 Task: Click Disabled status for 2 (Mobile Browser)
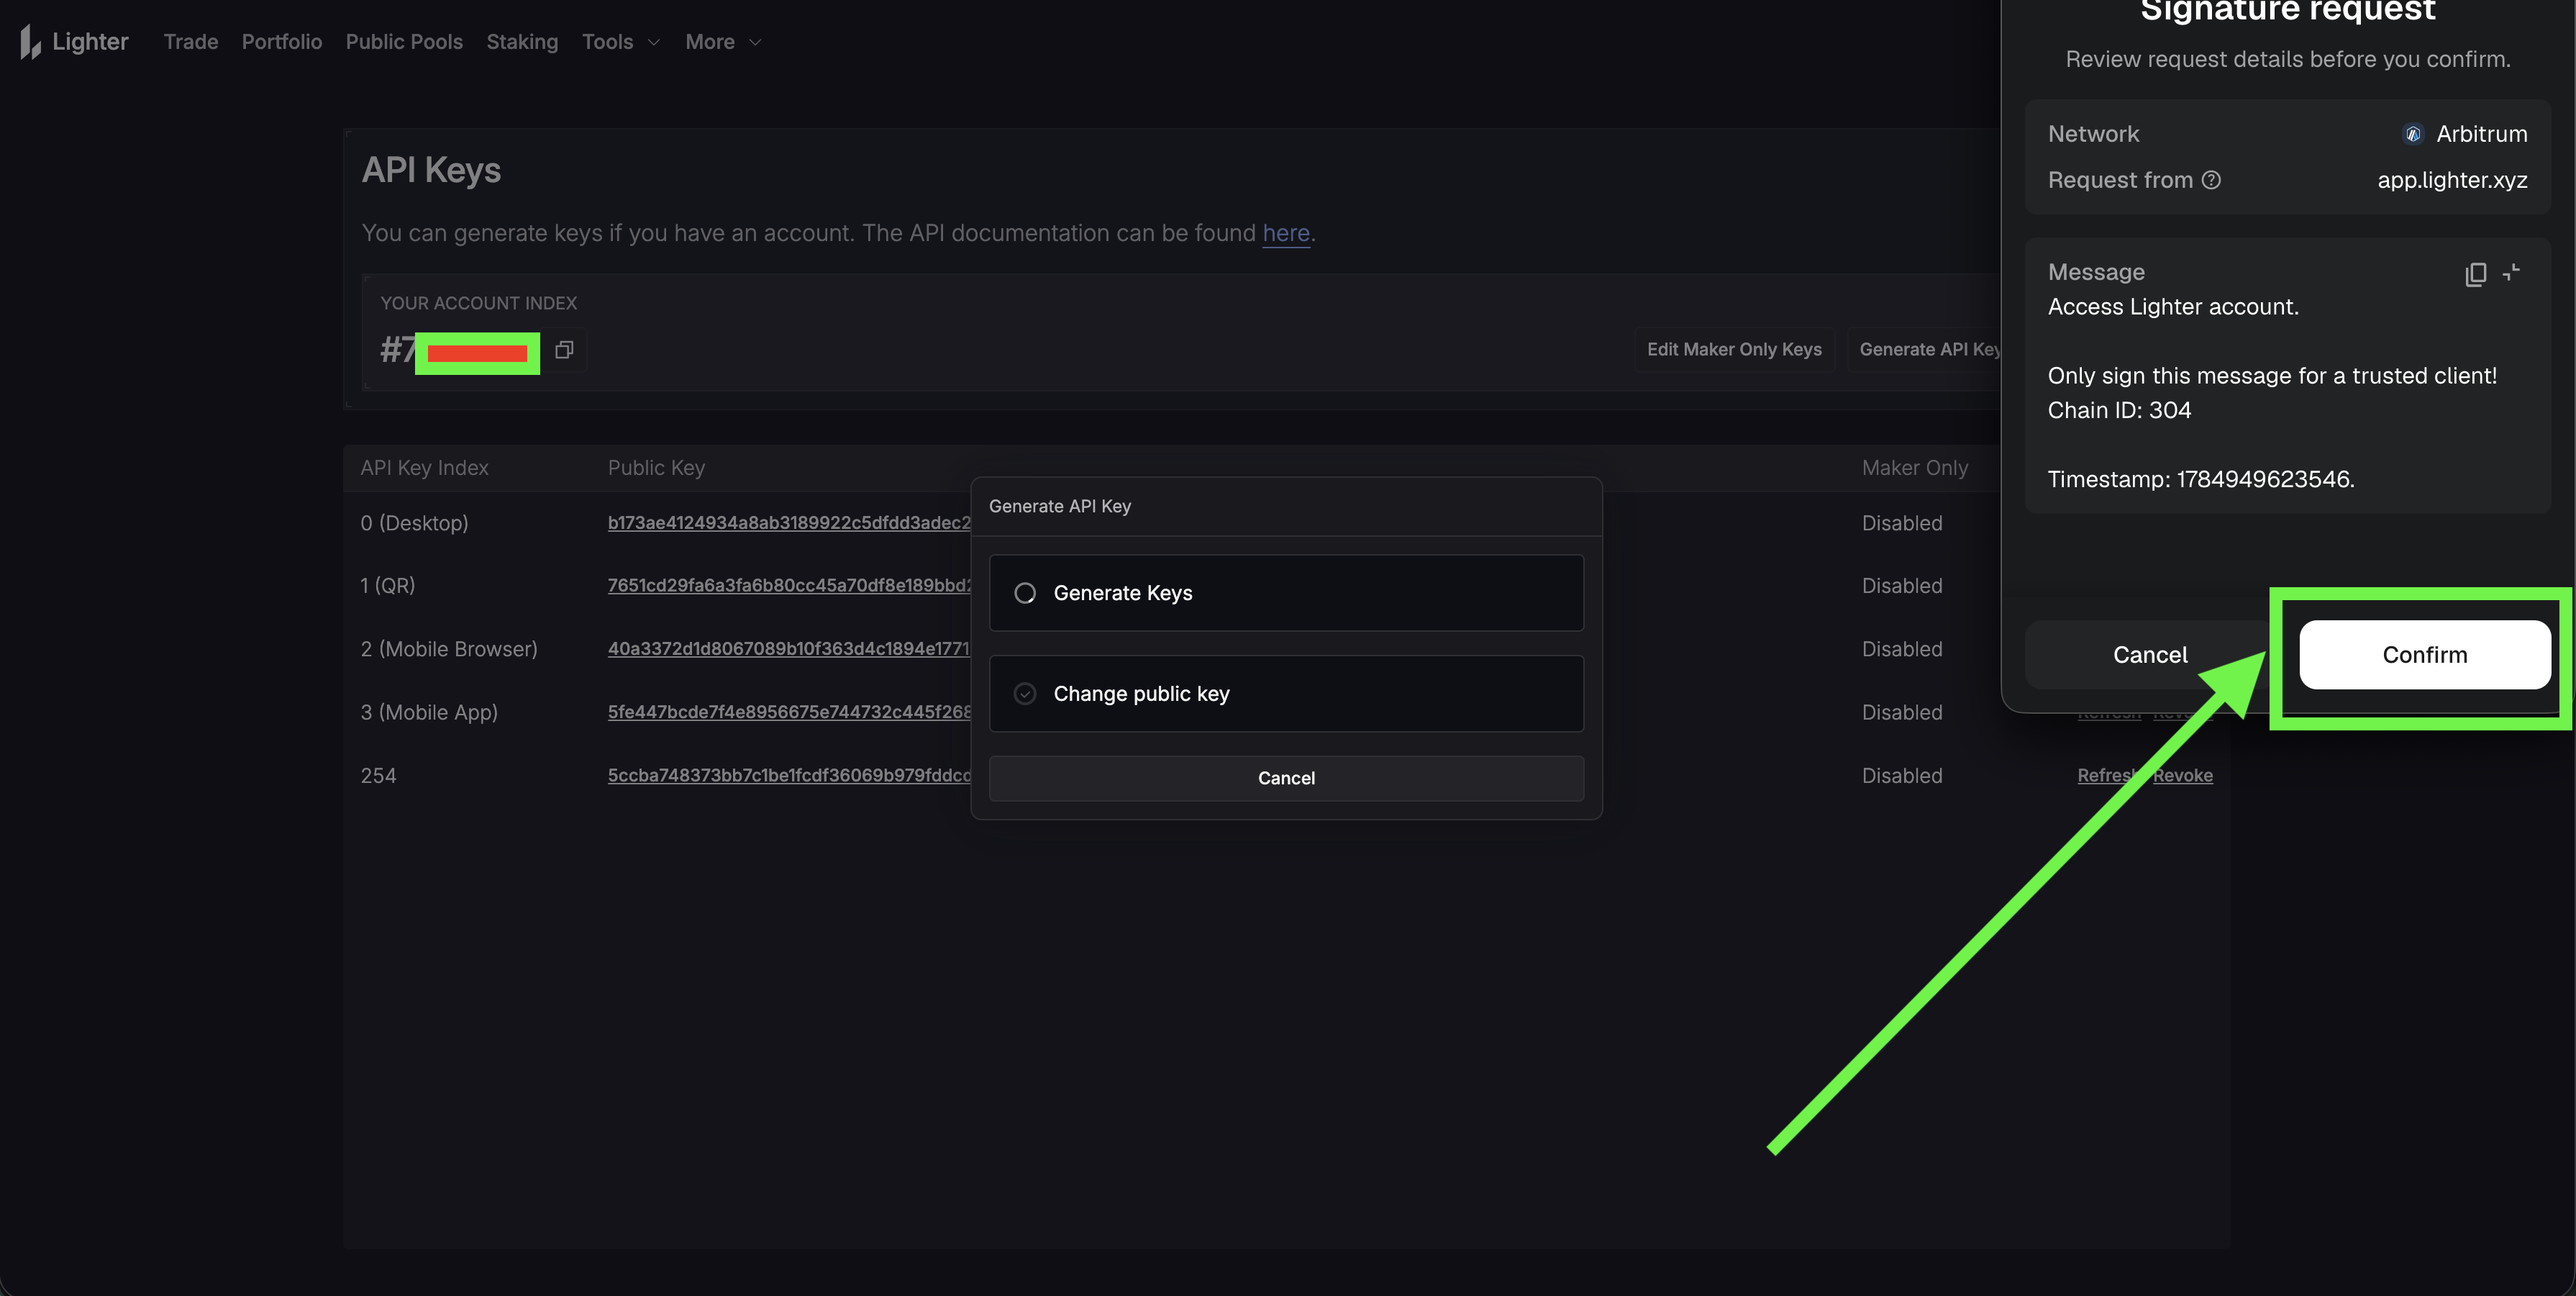tap(1902, 649)
